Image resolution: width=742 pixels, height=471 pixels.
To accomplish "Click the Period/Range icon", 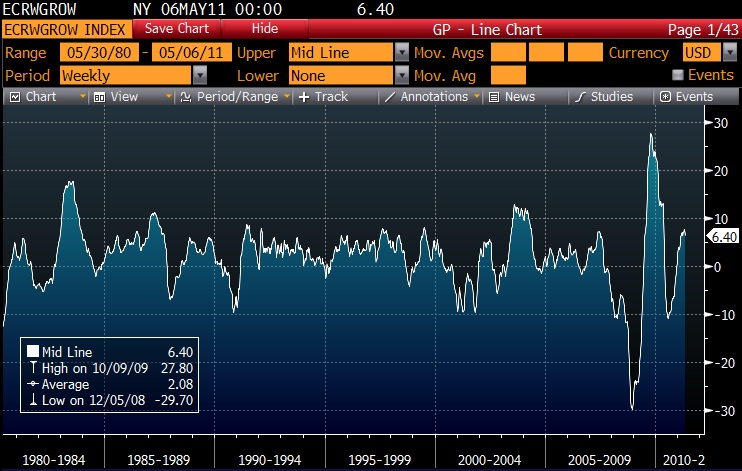I will click(x=186, y=97).
